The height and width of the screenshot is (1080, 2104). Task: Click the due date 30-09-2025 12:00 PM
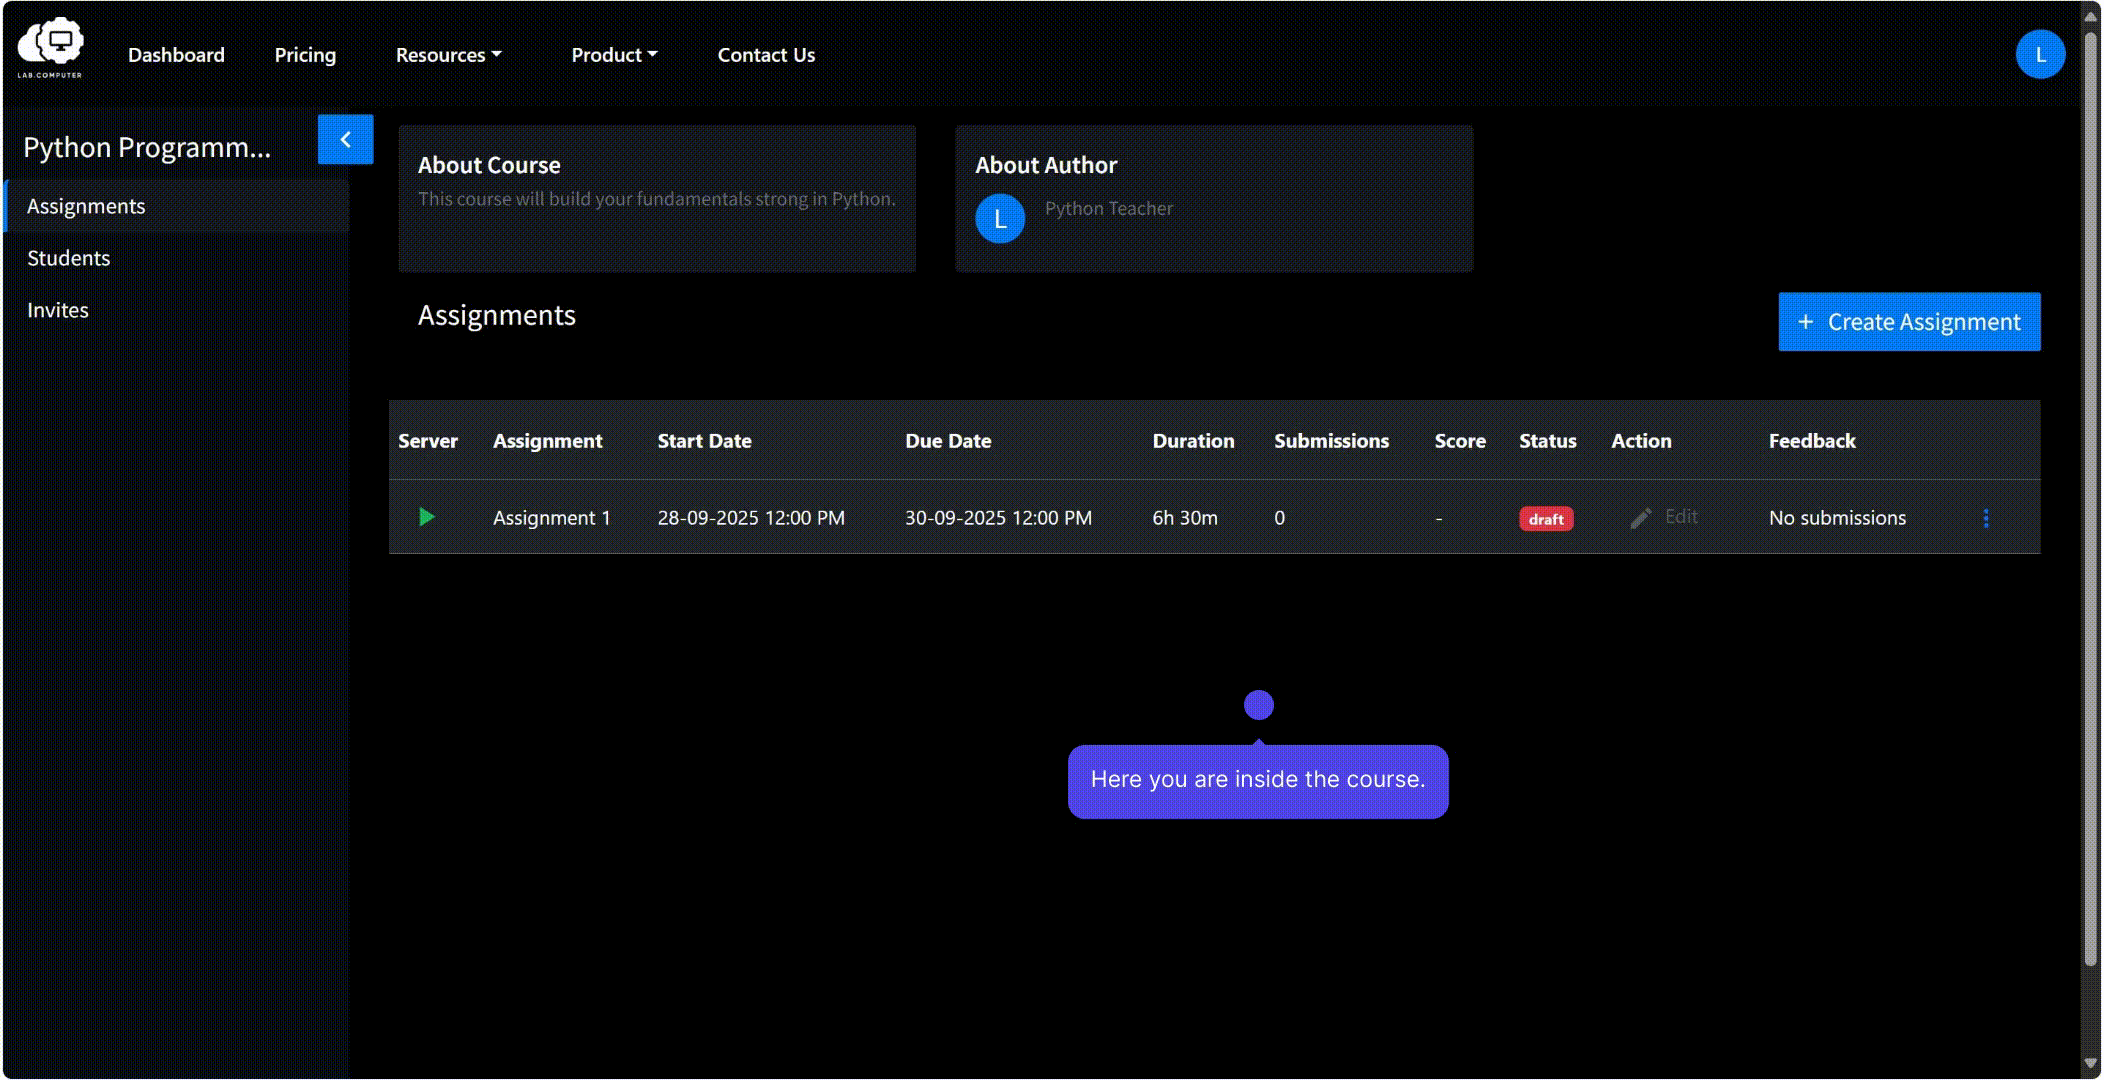998,518
